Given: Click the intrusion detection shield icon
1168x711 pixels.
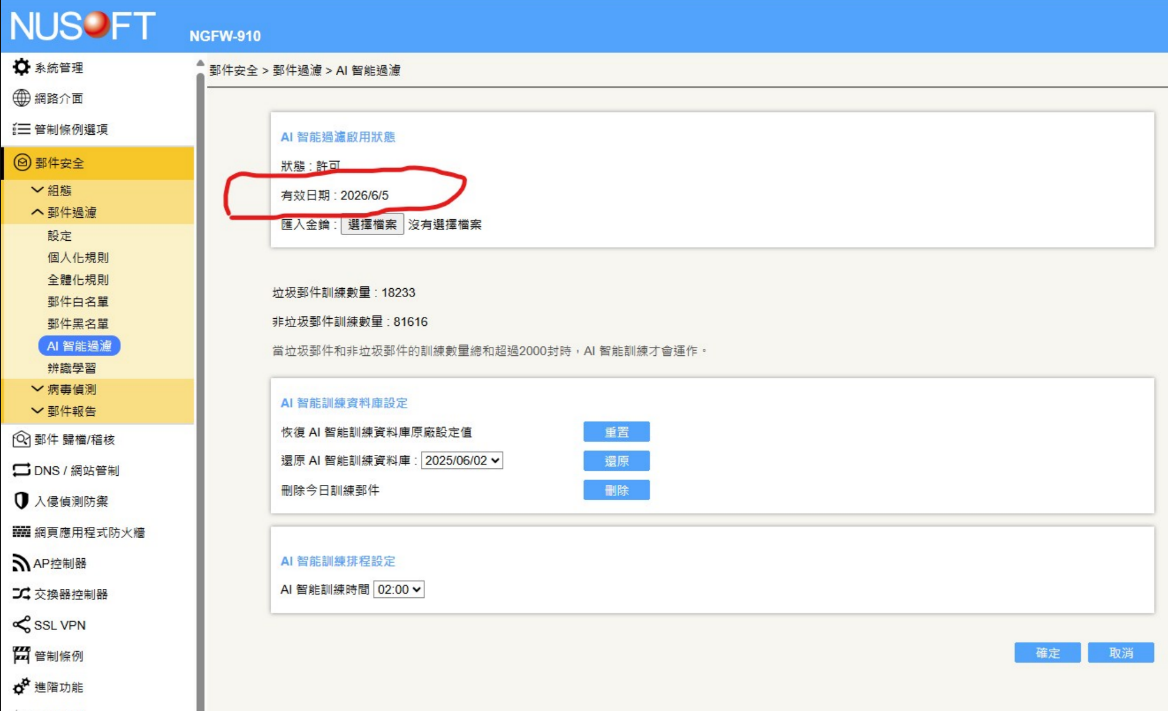Looking at the screenshot, I should pyautogui.click(x=21, y=501).
